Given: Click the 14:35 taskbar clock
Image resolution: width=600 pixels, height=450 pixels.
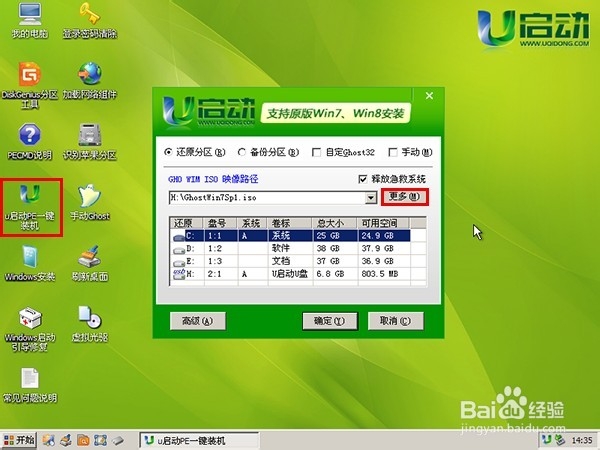Looking at the screenshot, I should 582,440.
